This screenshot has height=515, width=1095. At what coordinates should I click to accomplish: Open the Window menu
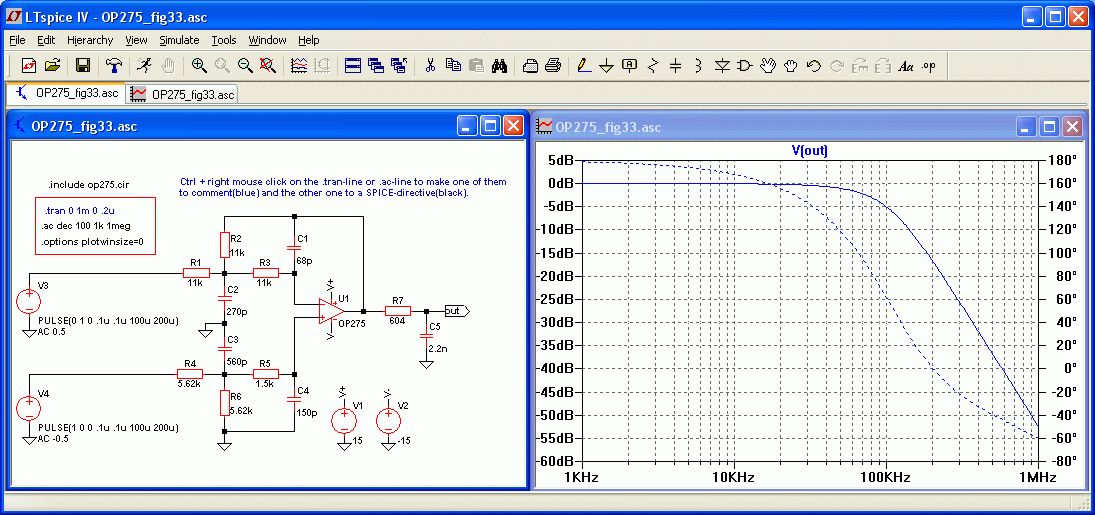[267, 40]
